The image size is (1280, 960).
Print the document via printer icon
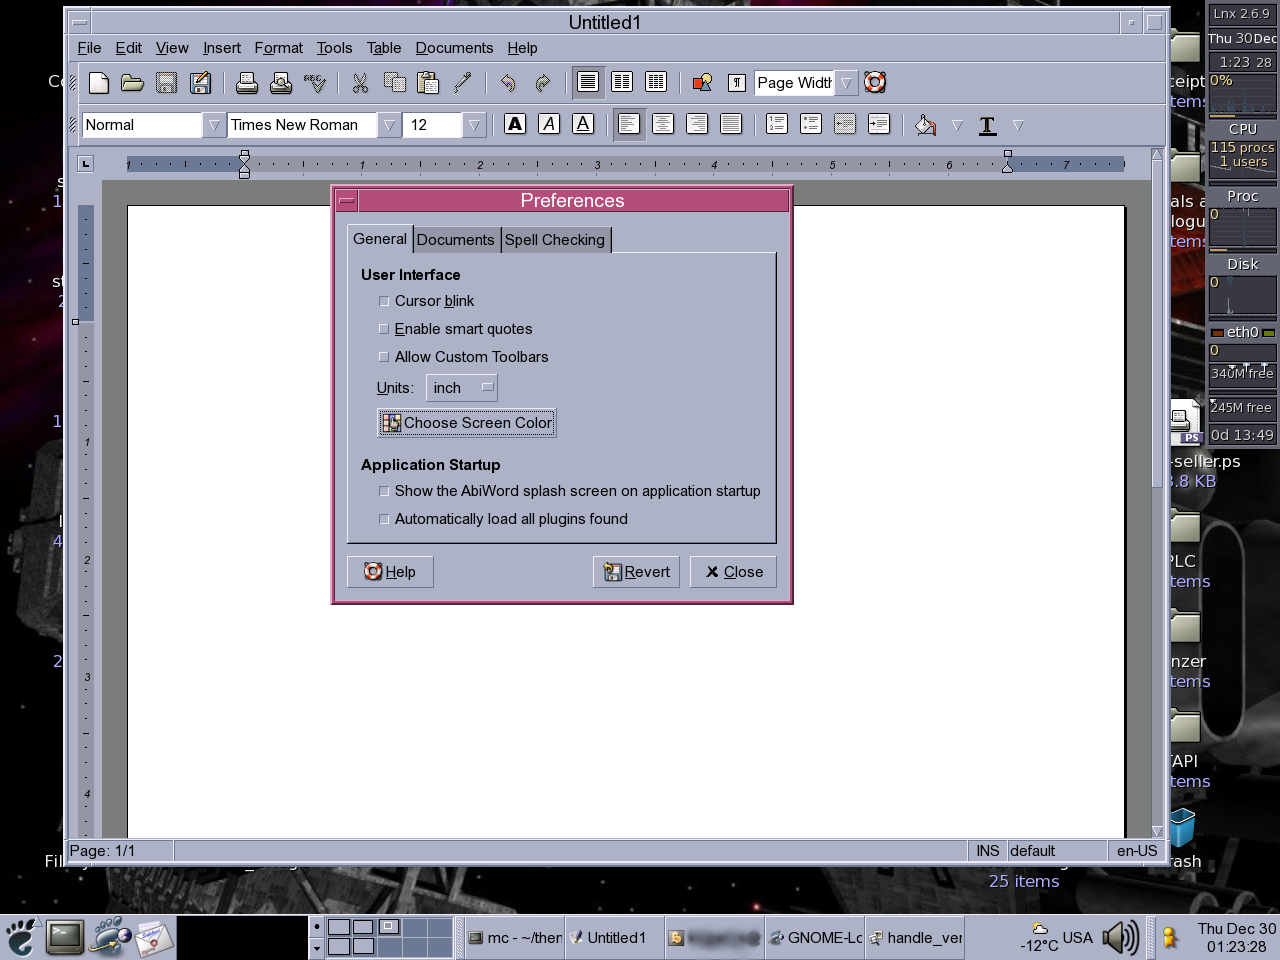(x=247, y=83)
